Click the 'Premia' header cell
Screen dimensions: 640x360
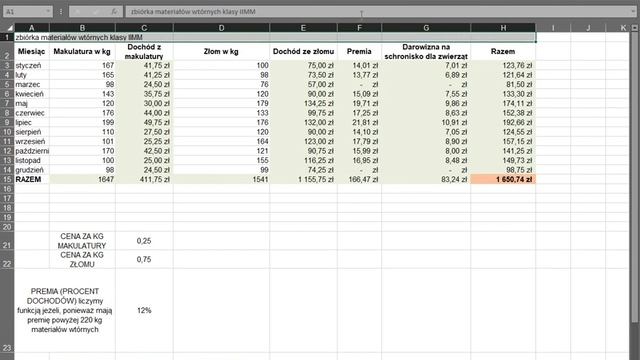[x=359, y=51]
